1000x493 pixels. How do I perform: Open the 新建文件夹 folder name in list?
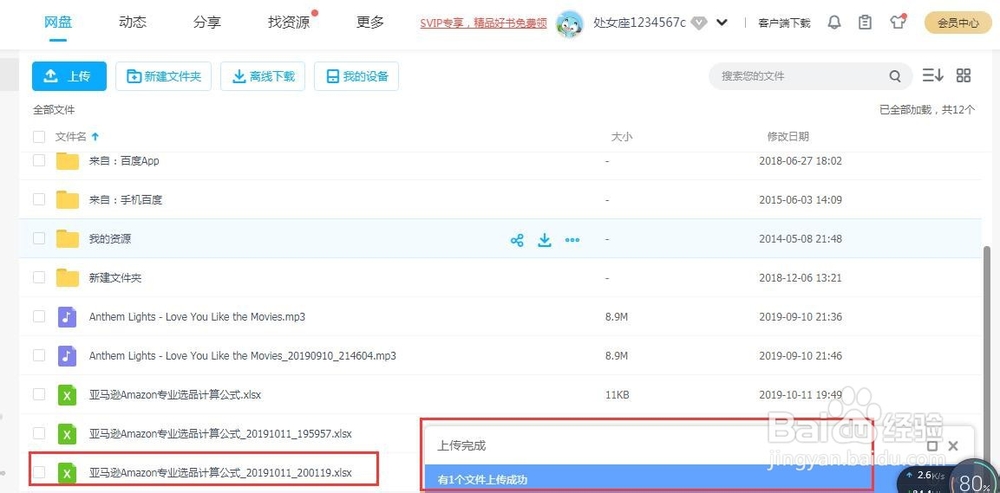tap(115, 278)
